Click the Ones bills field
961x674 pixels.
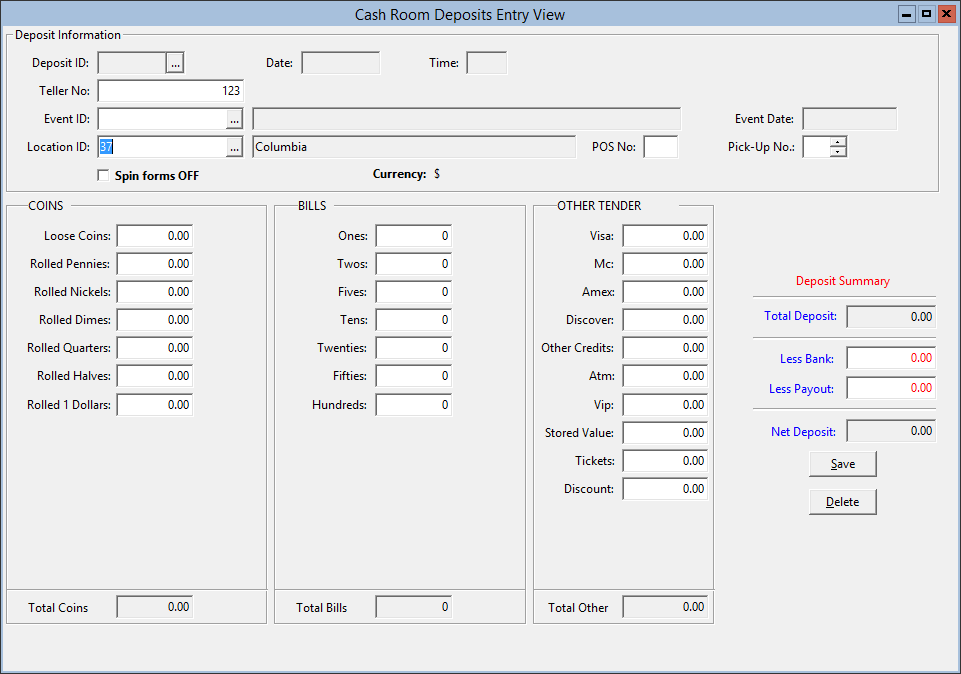(x=414, y=236)
